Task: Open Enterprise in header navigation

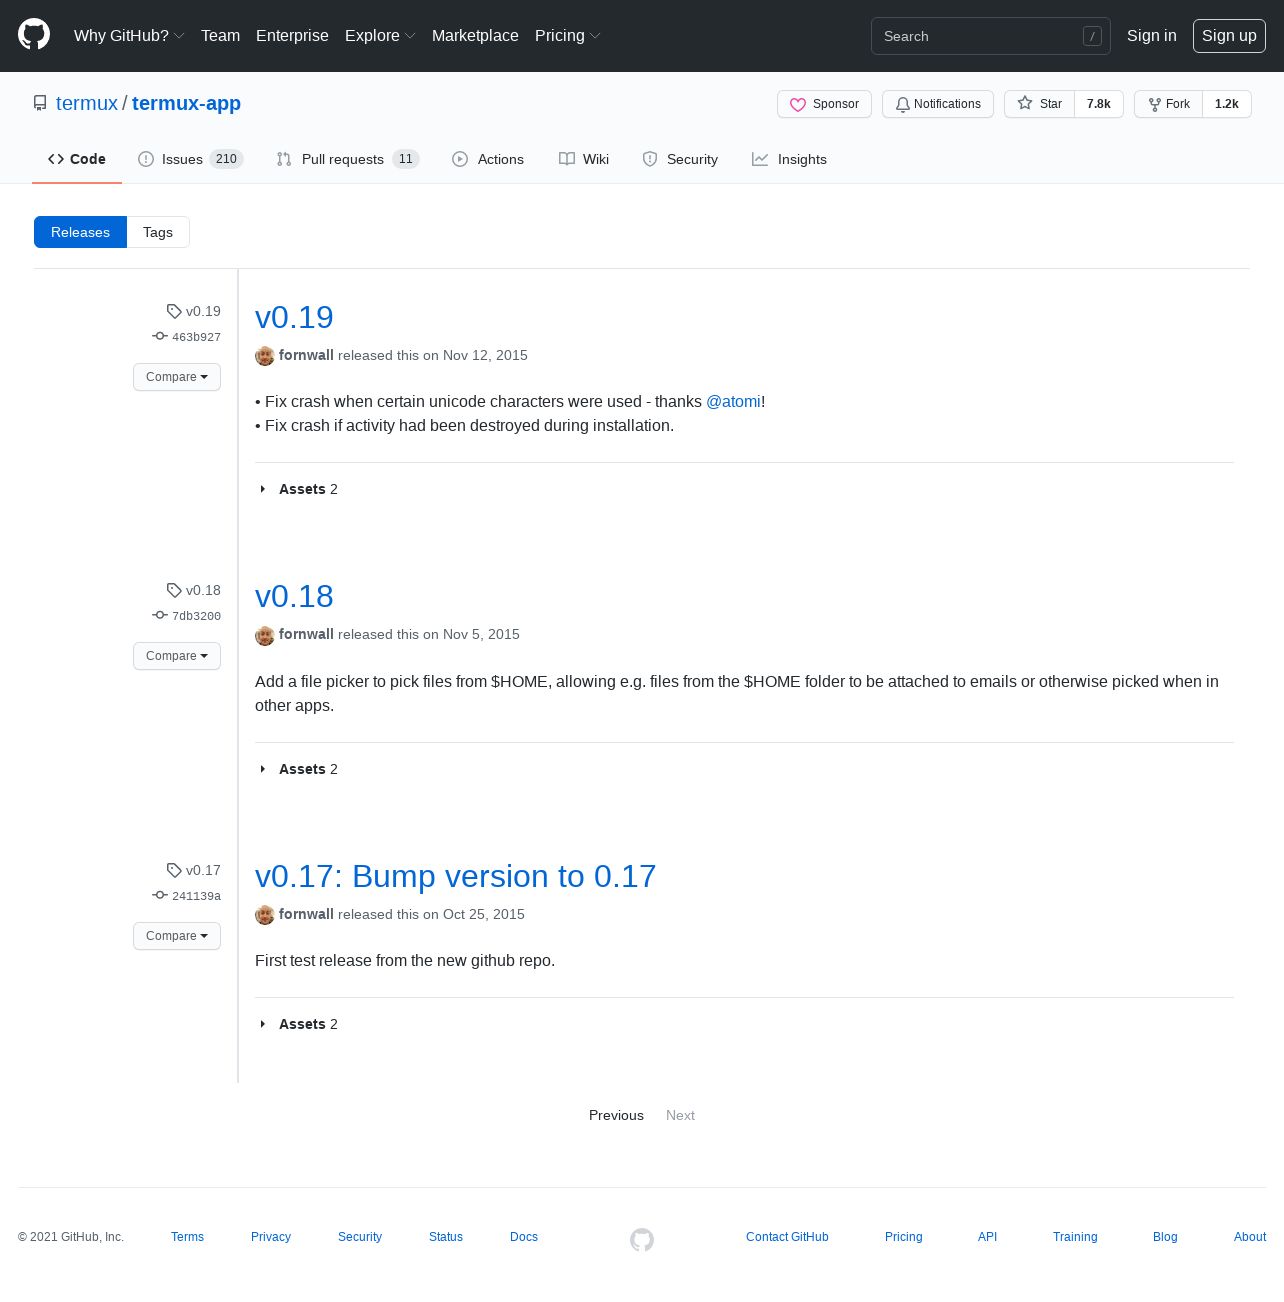Action: pyautogui.click(x=292, y=35)
